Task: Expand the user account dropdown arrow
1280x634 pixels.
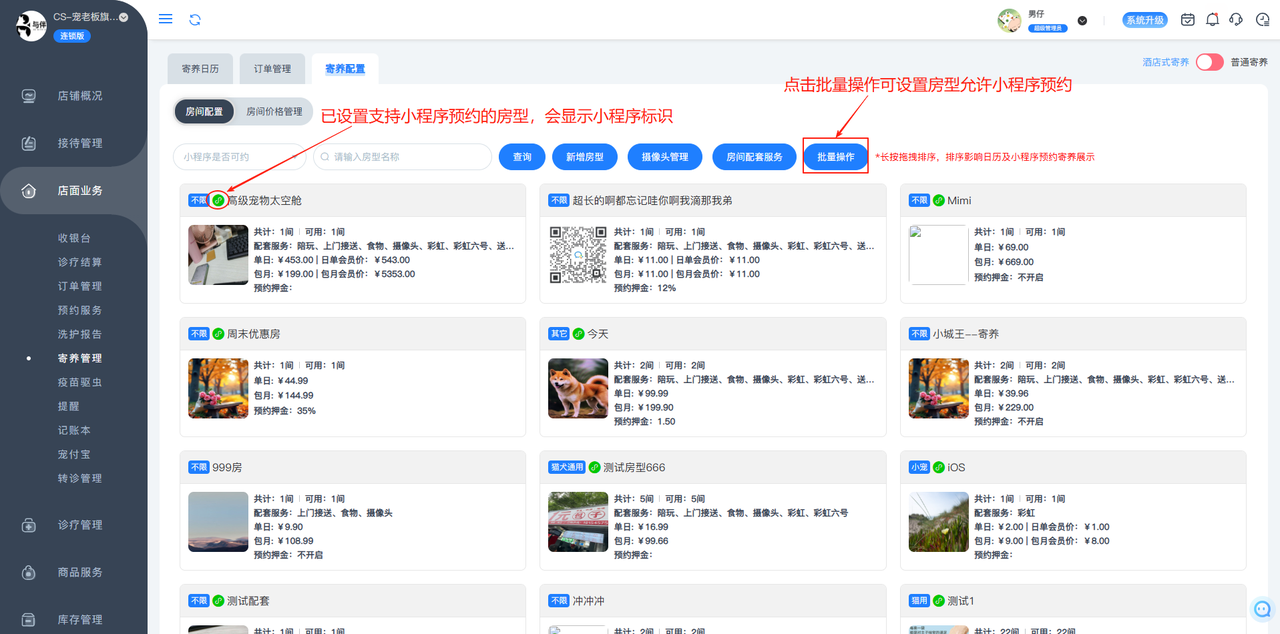Action: pos(1082,20)
